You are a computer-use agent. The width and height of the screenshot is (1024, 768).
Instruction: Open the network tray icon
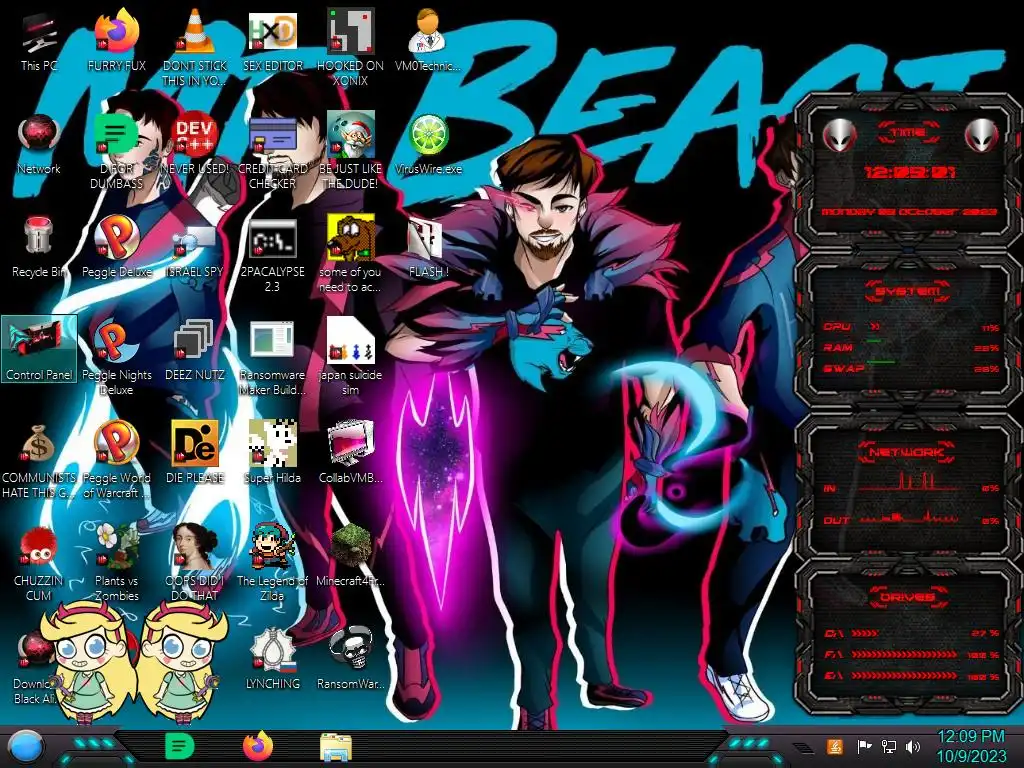coord(889,746)
